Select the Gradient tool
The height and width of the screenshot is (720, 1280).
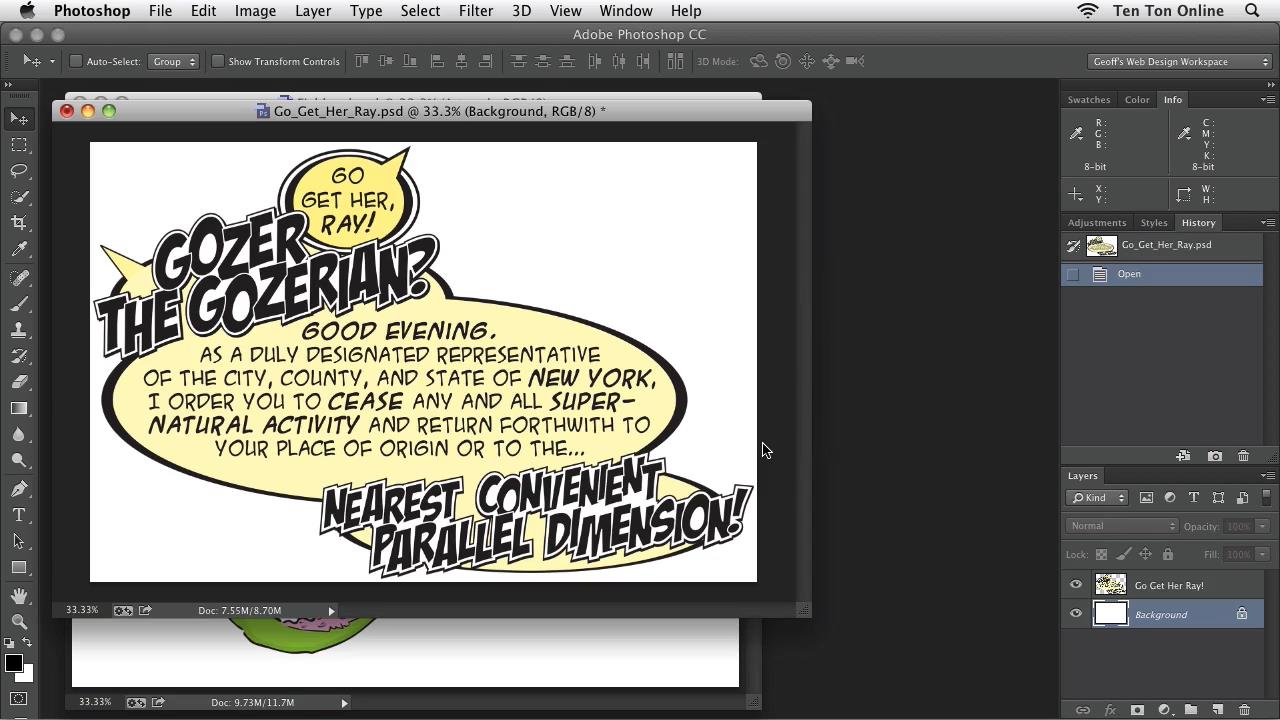point(19,408)
